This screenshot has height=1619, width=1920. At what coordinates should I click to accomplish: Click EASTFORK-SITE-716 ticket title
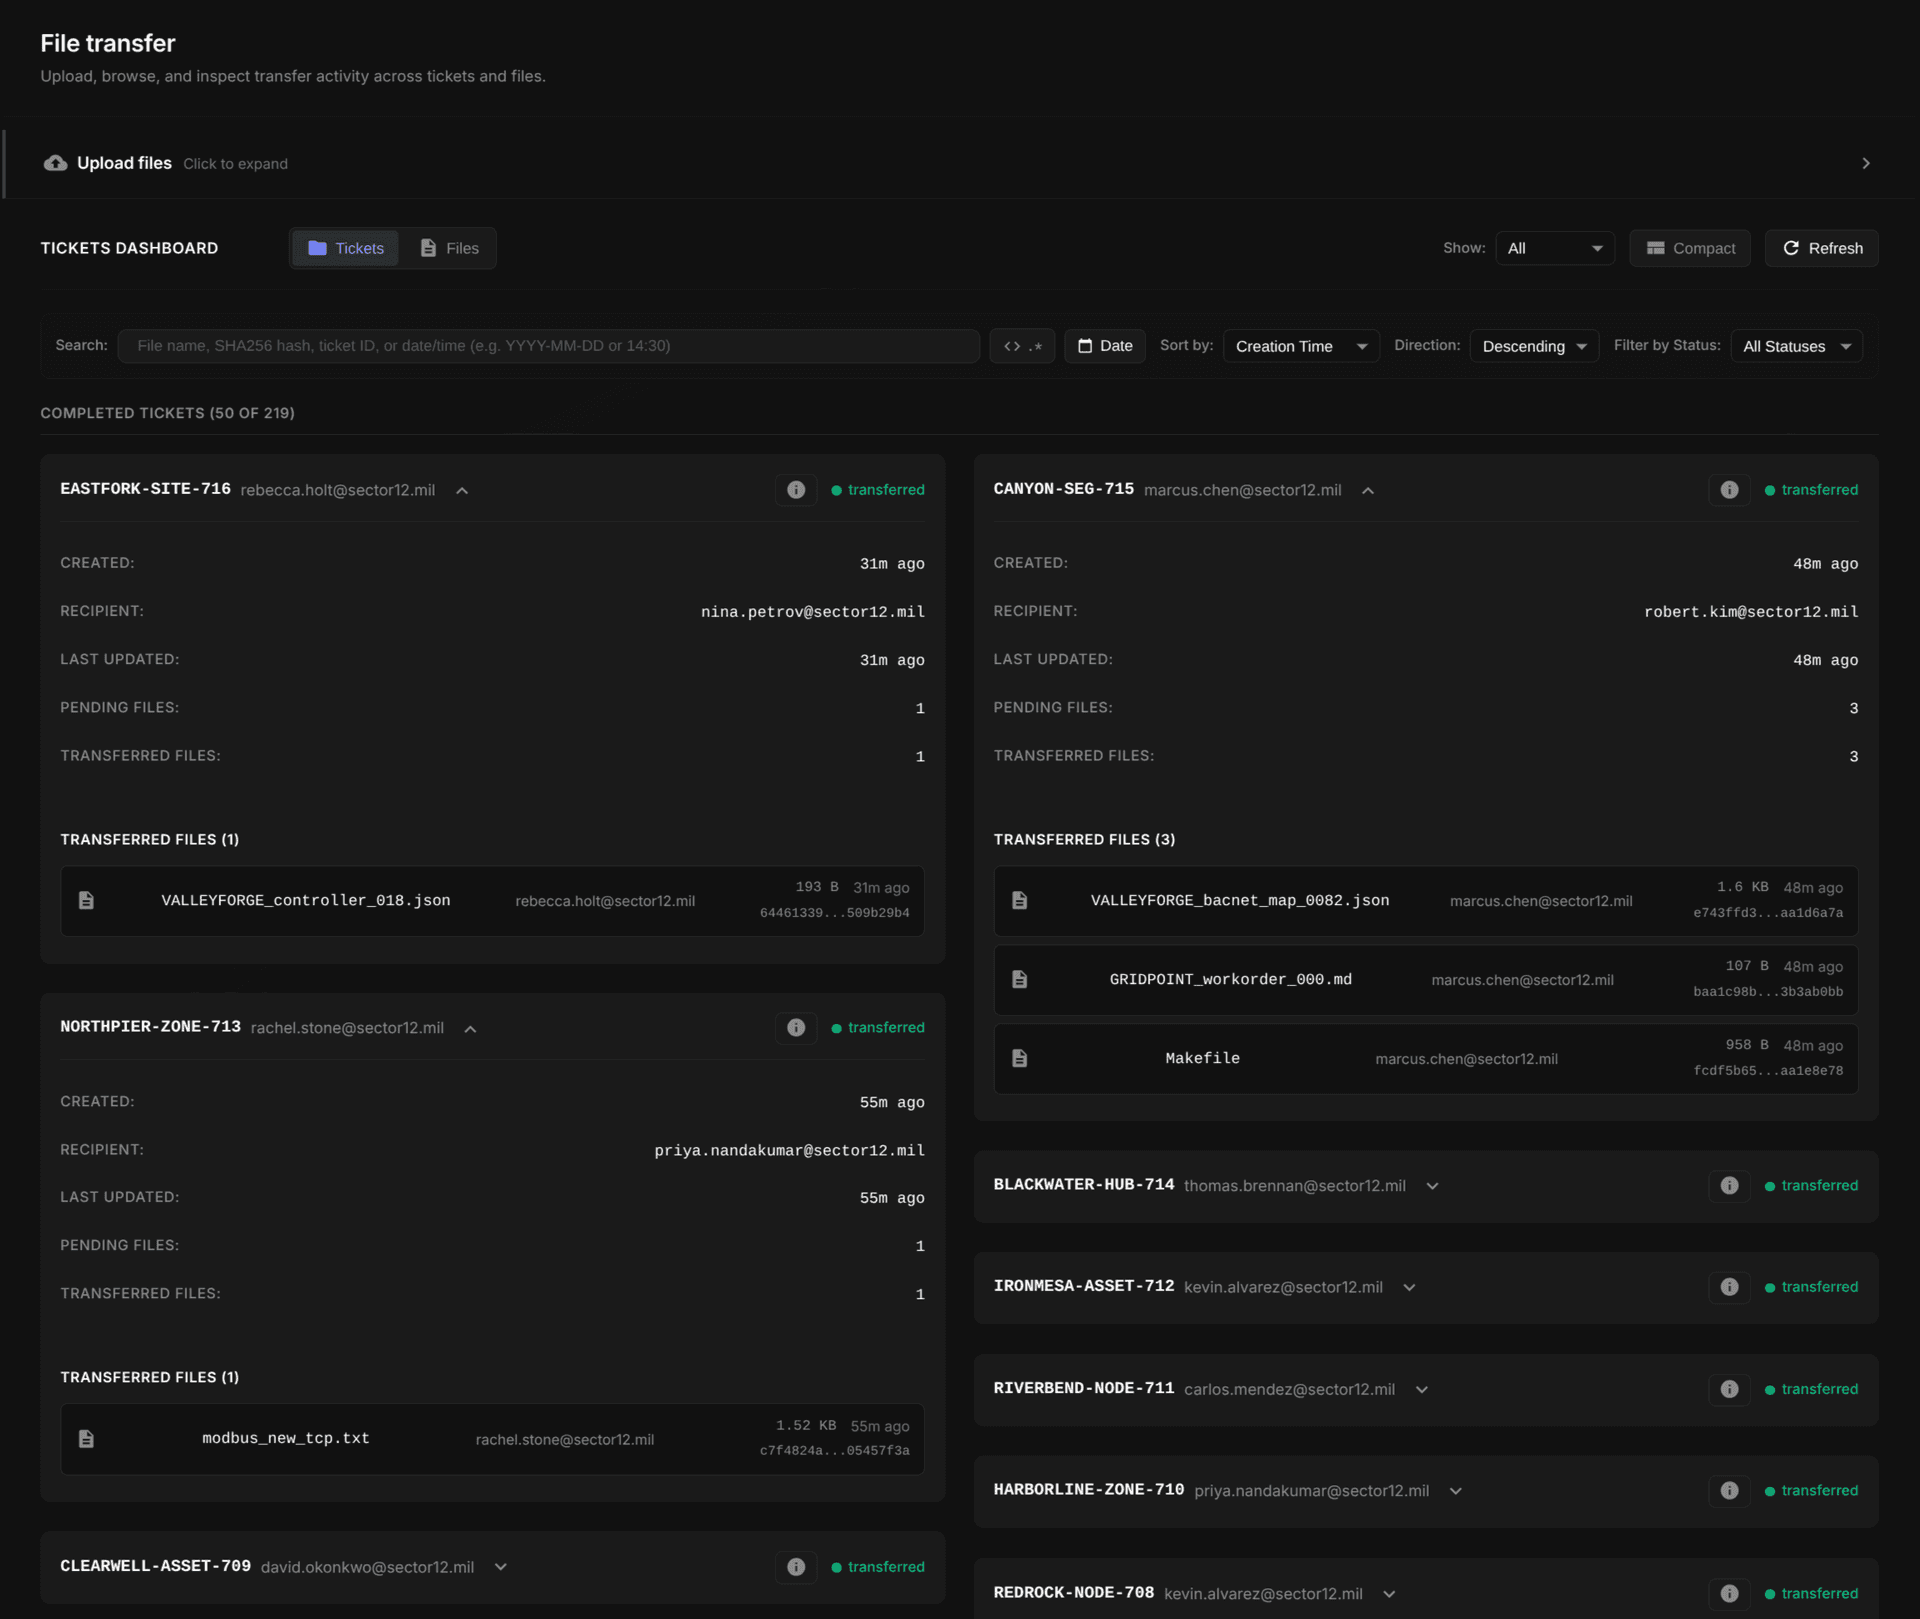click(x=145, y=489)
